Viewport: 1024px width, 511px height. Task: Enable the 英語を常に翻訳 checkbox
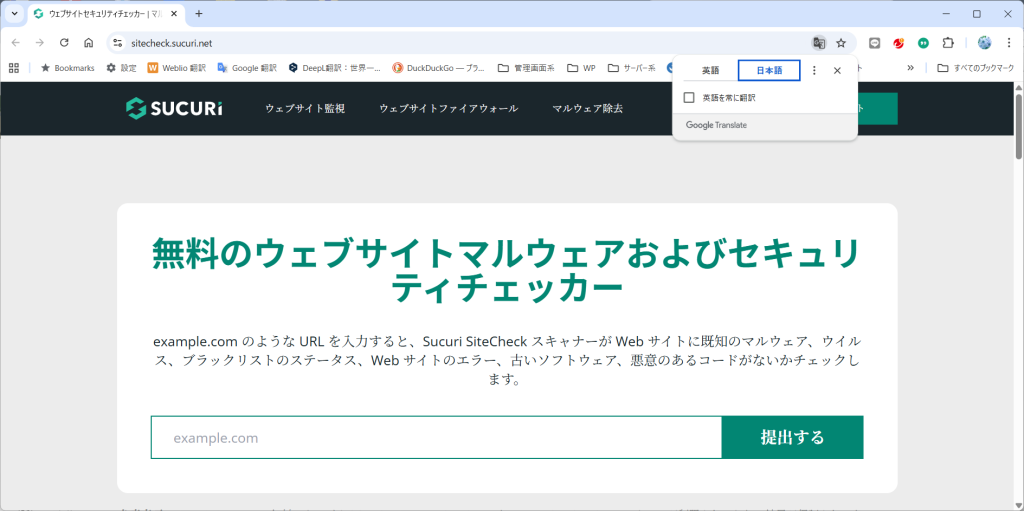coord(689,98)
